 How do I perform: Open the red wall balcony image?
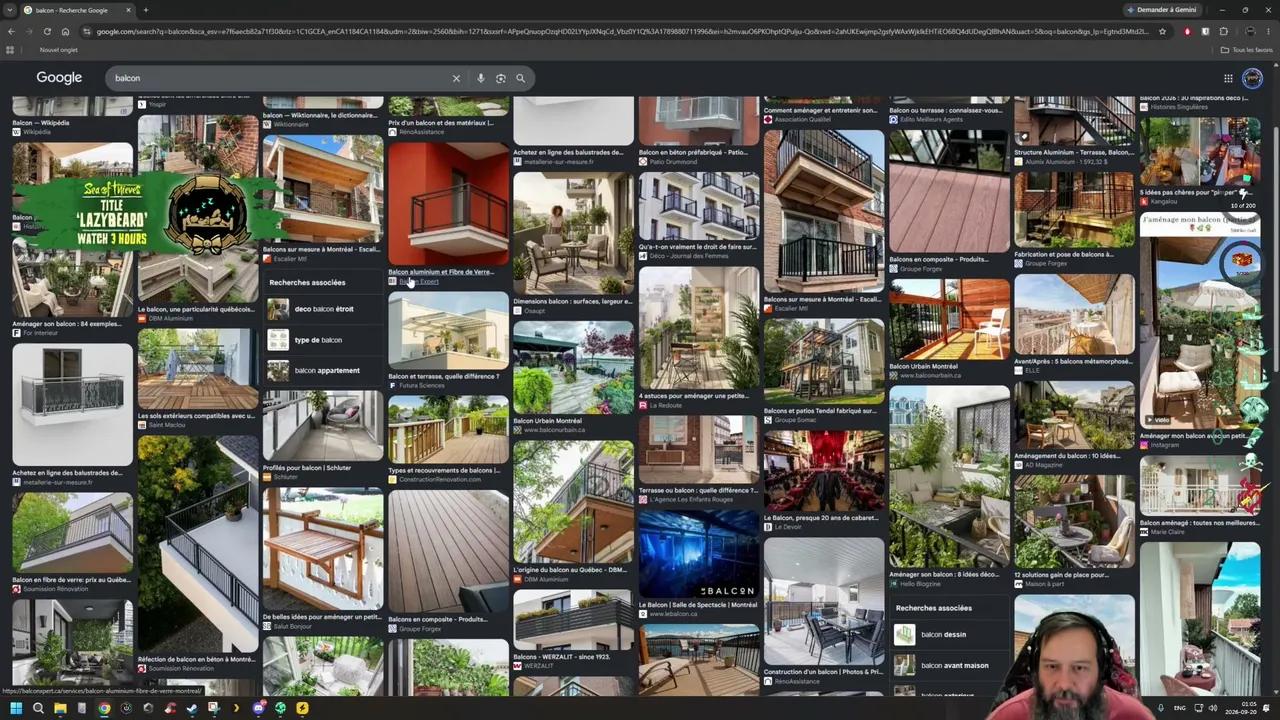point(448,203)
